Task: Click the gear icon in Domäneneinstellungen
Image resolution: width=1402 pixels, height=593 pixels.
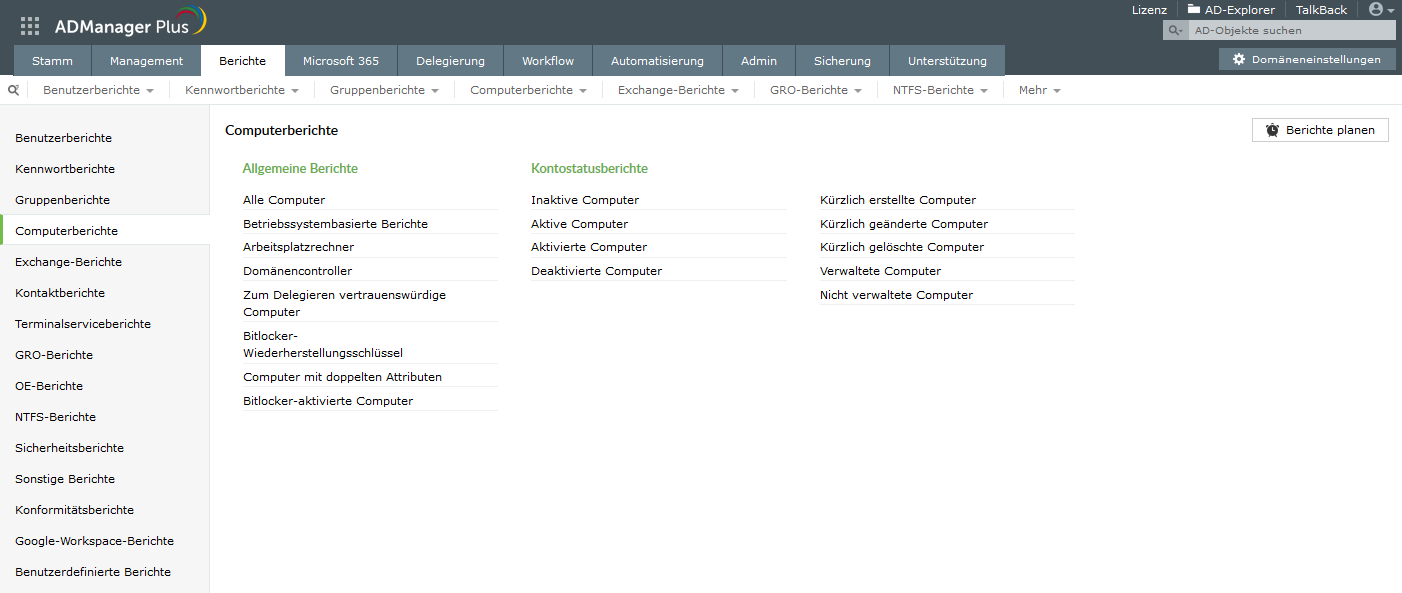Action: pos(1239,60)
